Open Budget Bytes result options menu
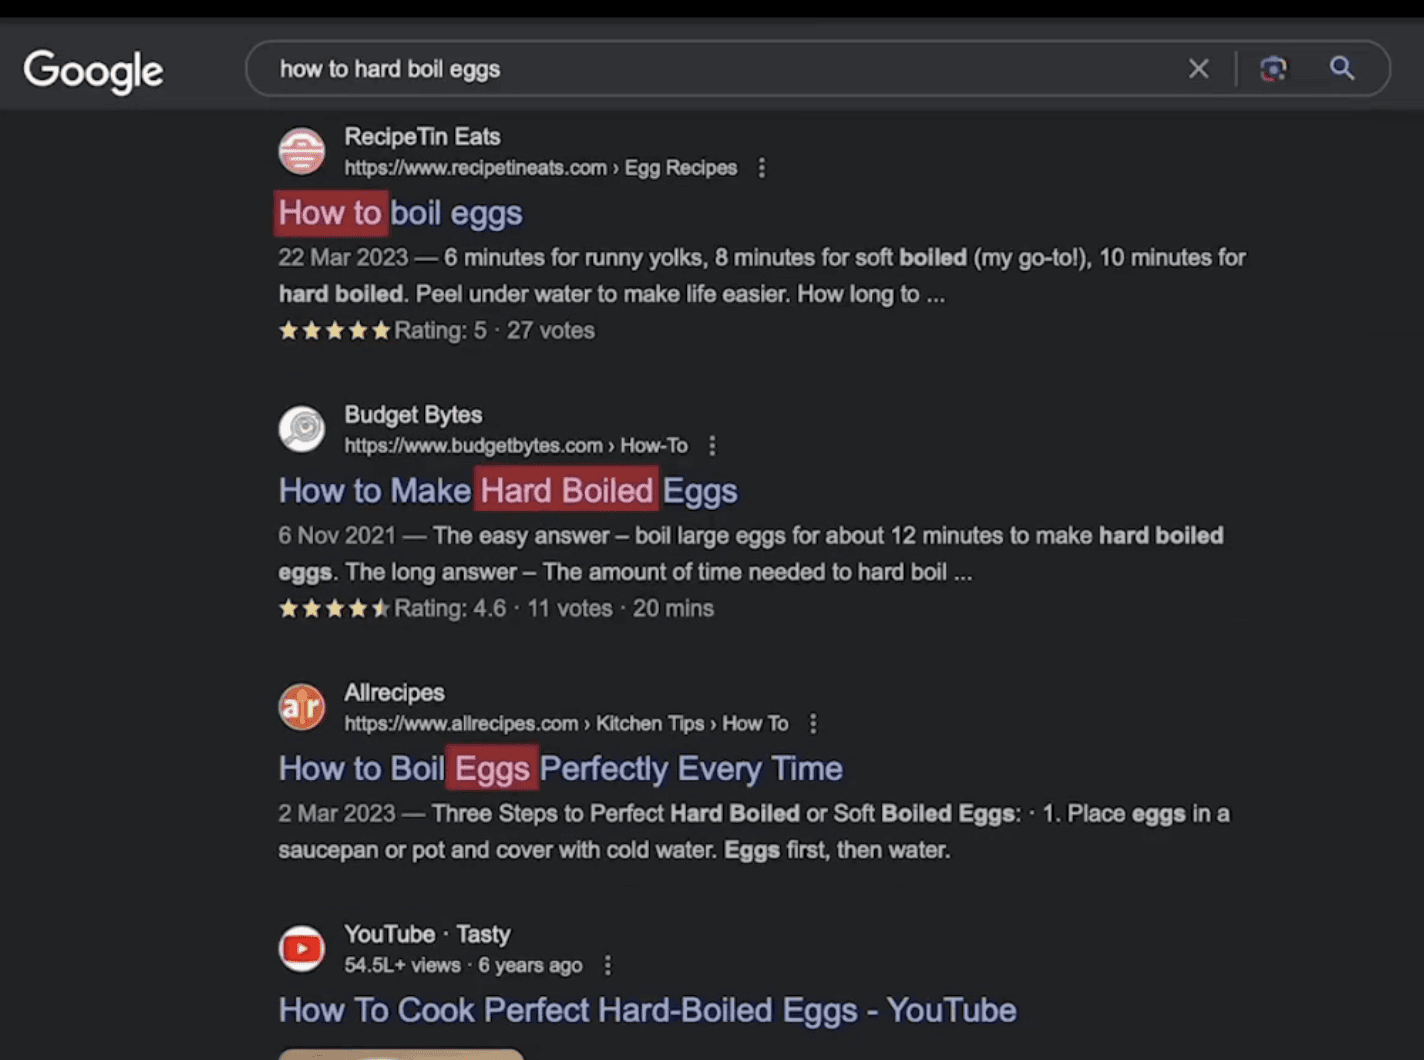Viewport: 1424px width, 1060px height. tap(712, 446)
